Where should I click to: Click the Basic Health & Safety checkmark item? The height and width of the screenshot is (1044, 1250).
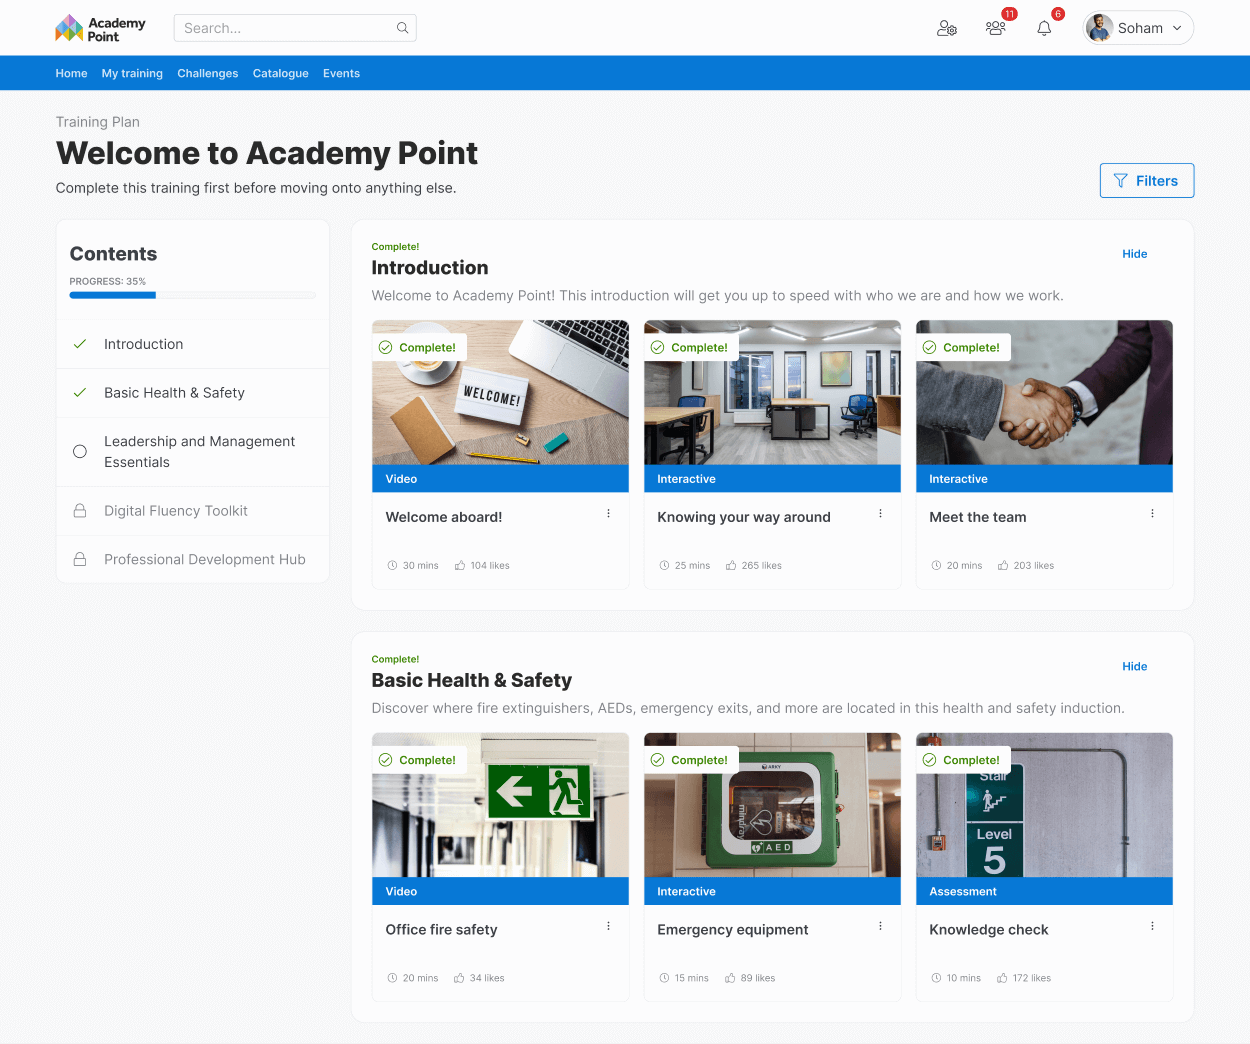click(x=193, y=393)
